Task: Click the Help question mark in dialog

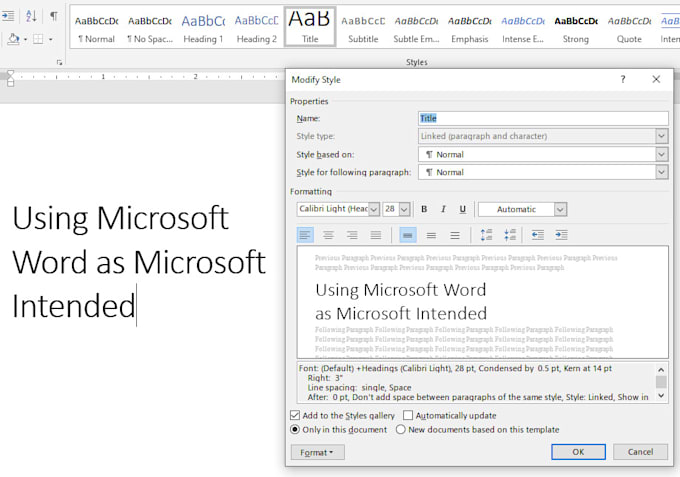Action: click(x=623, y=79)
